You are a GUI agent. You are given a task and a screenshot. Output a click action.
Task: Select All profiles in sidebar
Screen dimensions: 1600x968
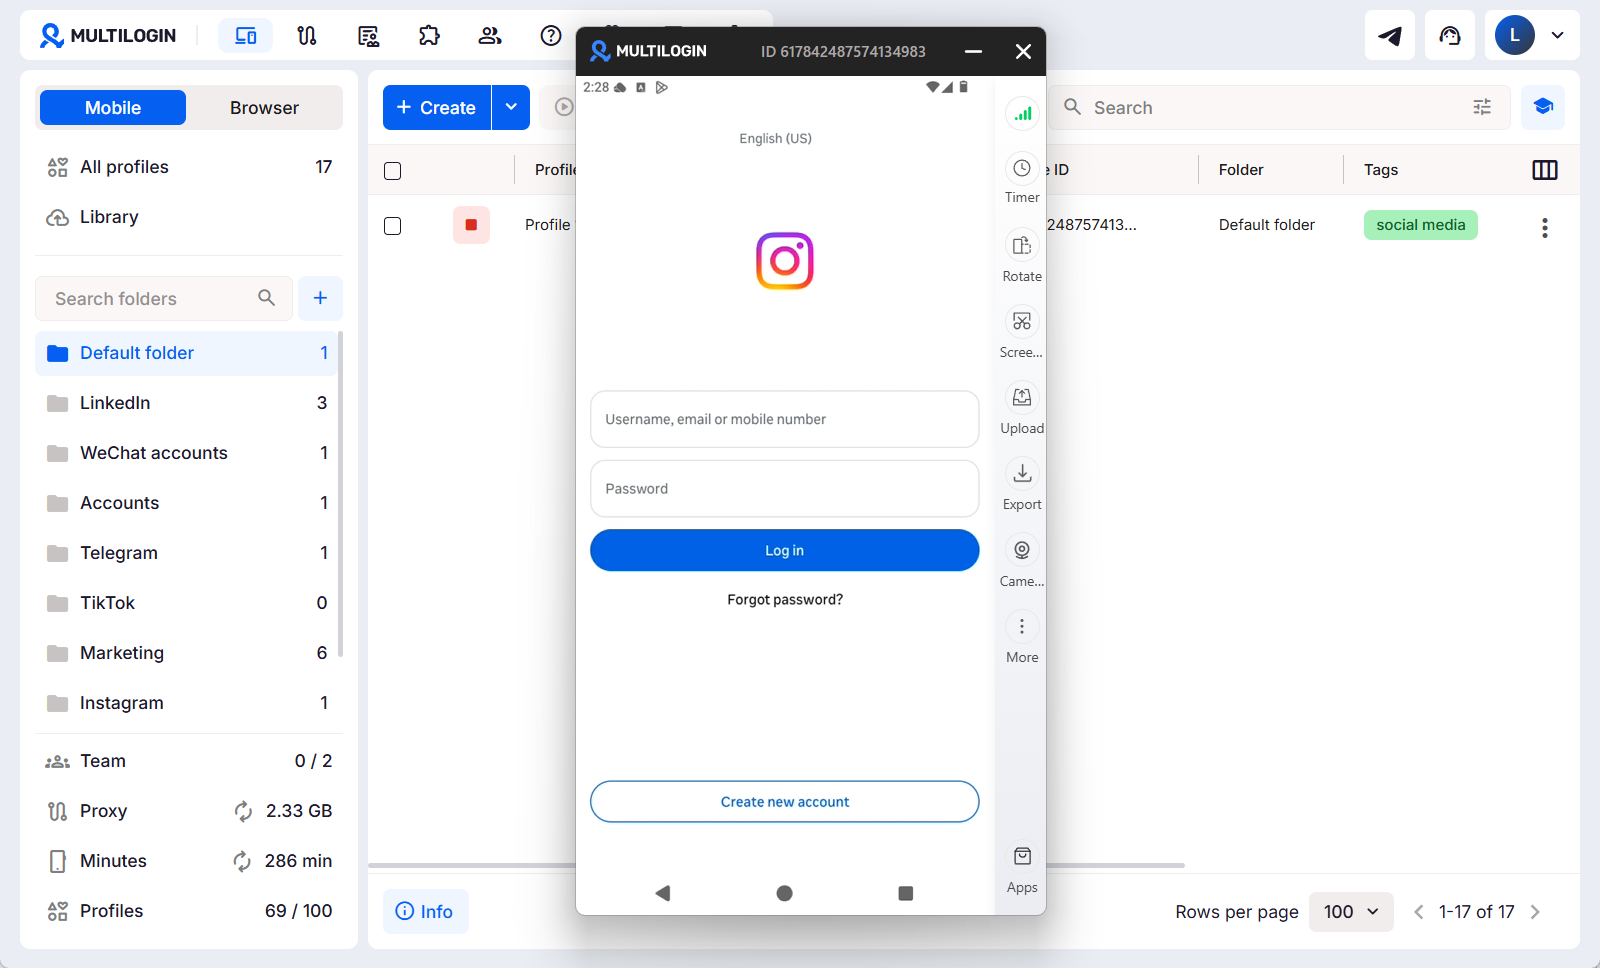point(189,167)
